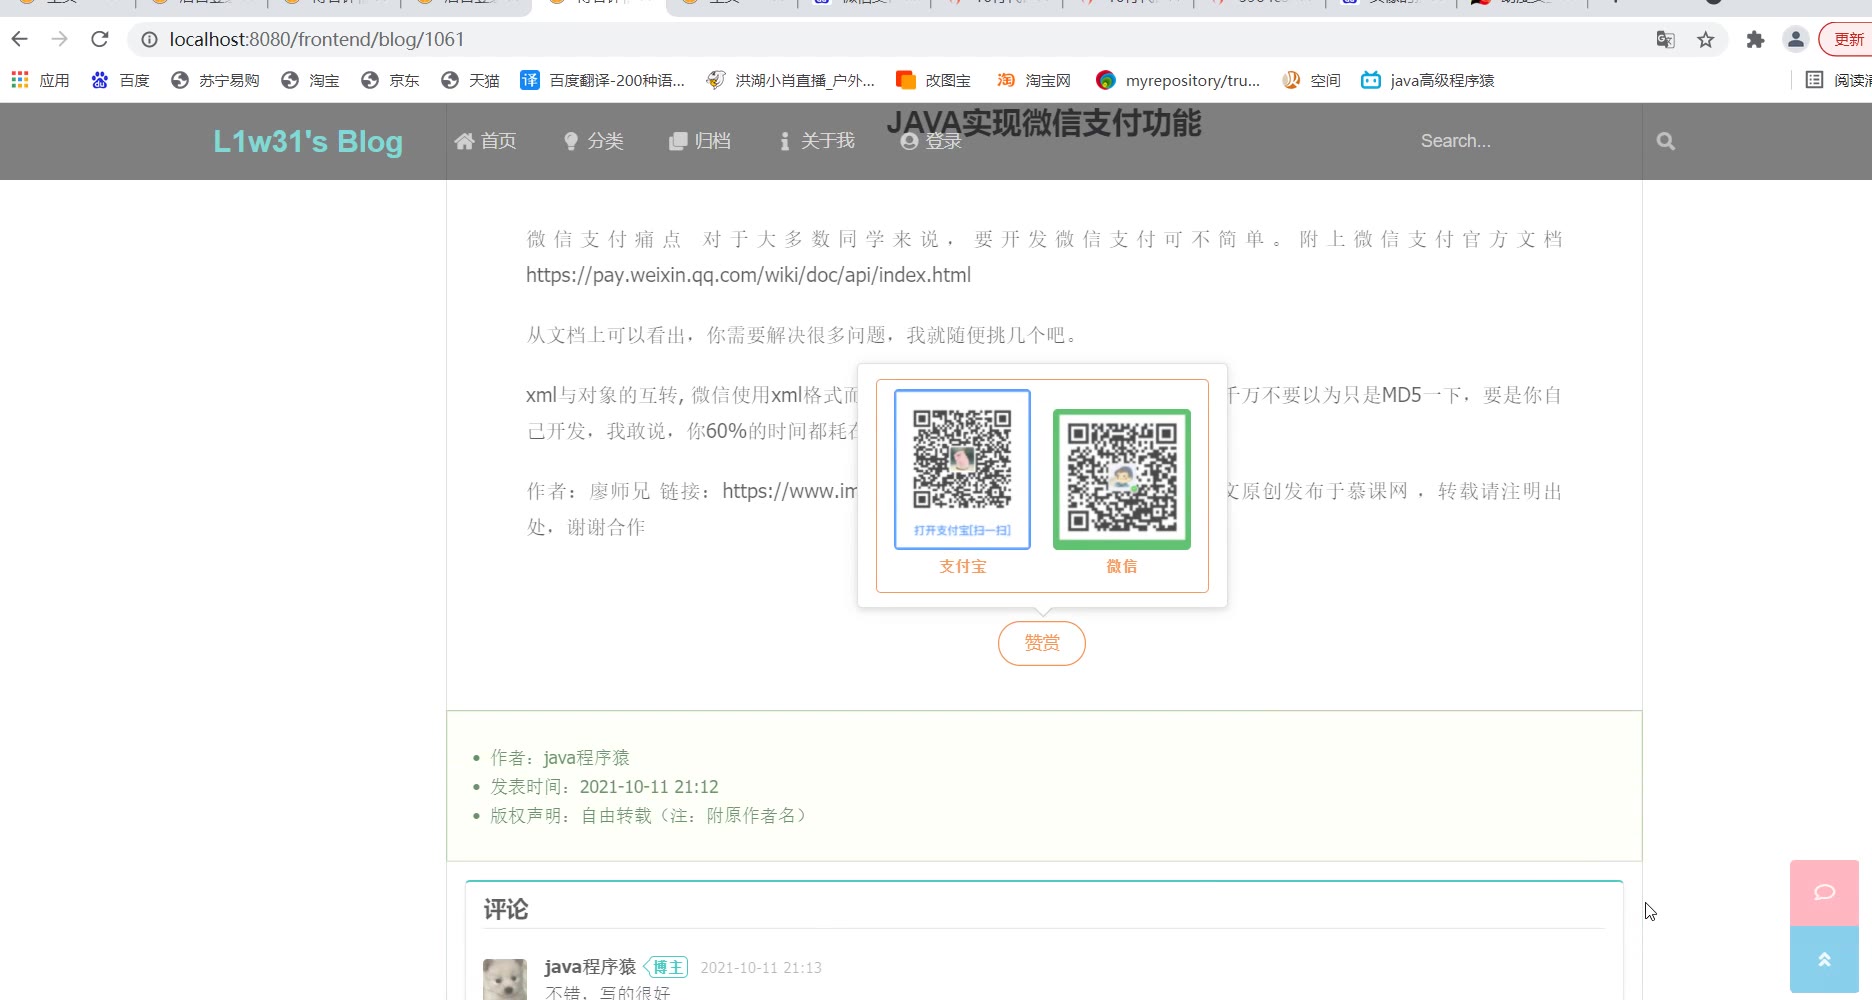Open the 百度 bookmark

pyautogui.click(x=120, y=80)
